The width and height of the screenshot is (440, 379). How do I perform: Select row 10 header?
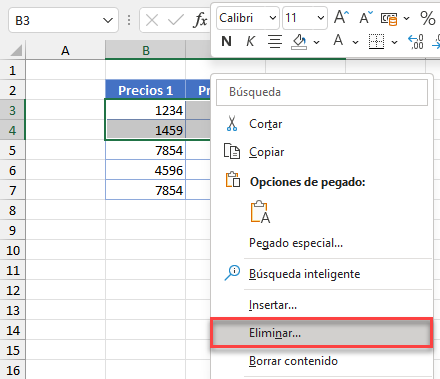13,250
